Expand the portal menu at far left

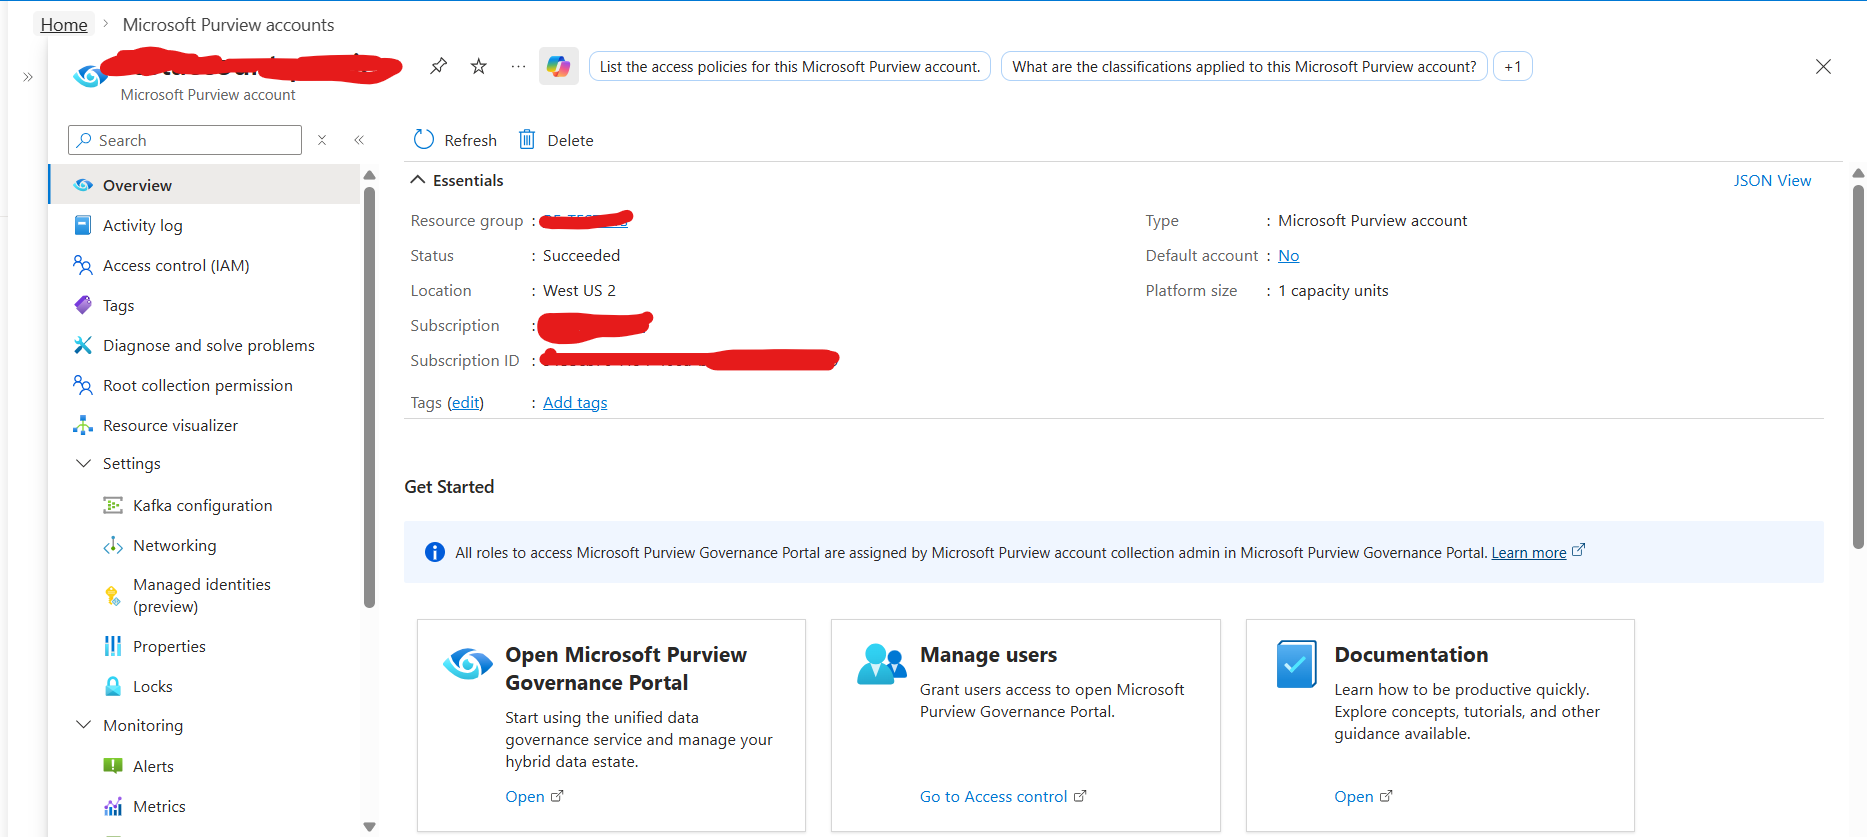pos(28,77)
